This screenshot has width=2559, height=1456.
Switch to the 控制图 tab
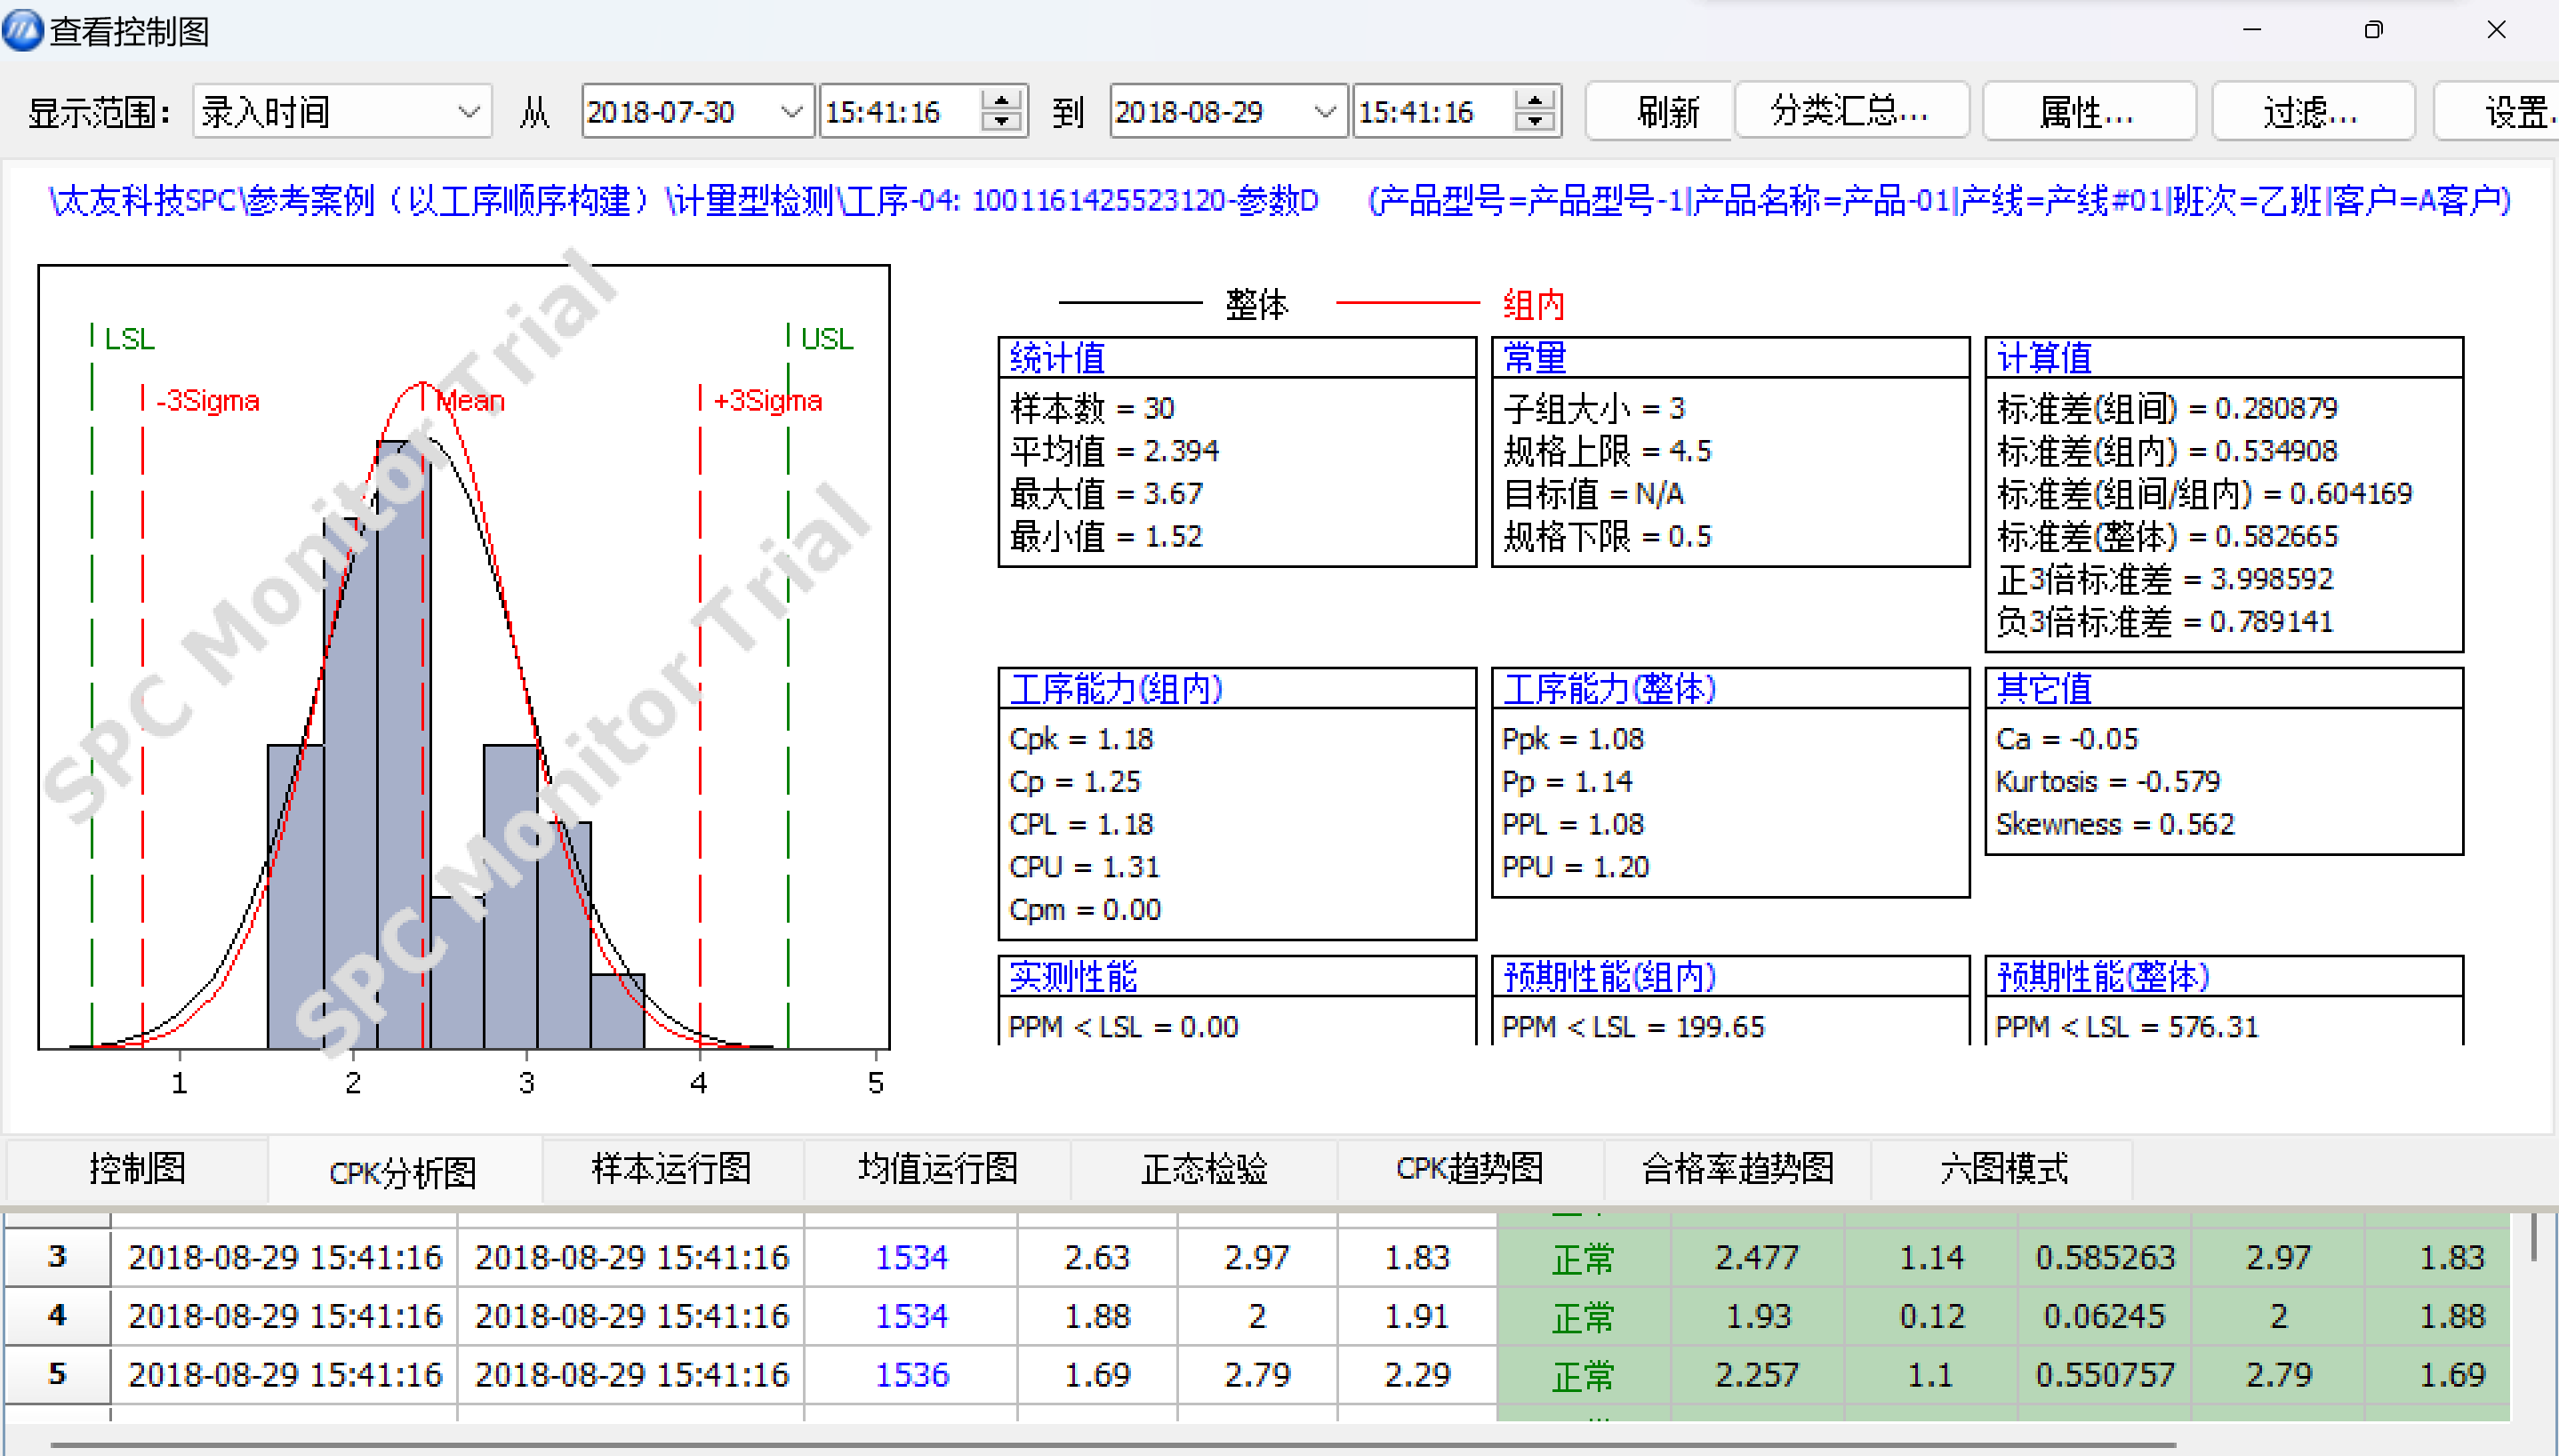tap(137, 1168)
